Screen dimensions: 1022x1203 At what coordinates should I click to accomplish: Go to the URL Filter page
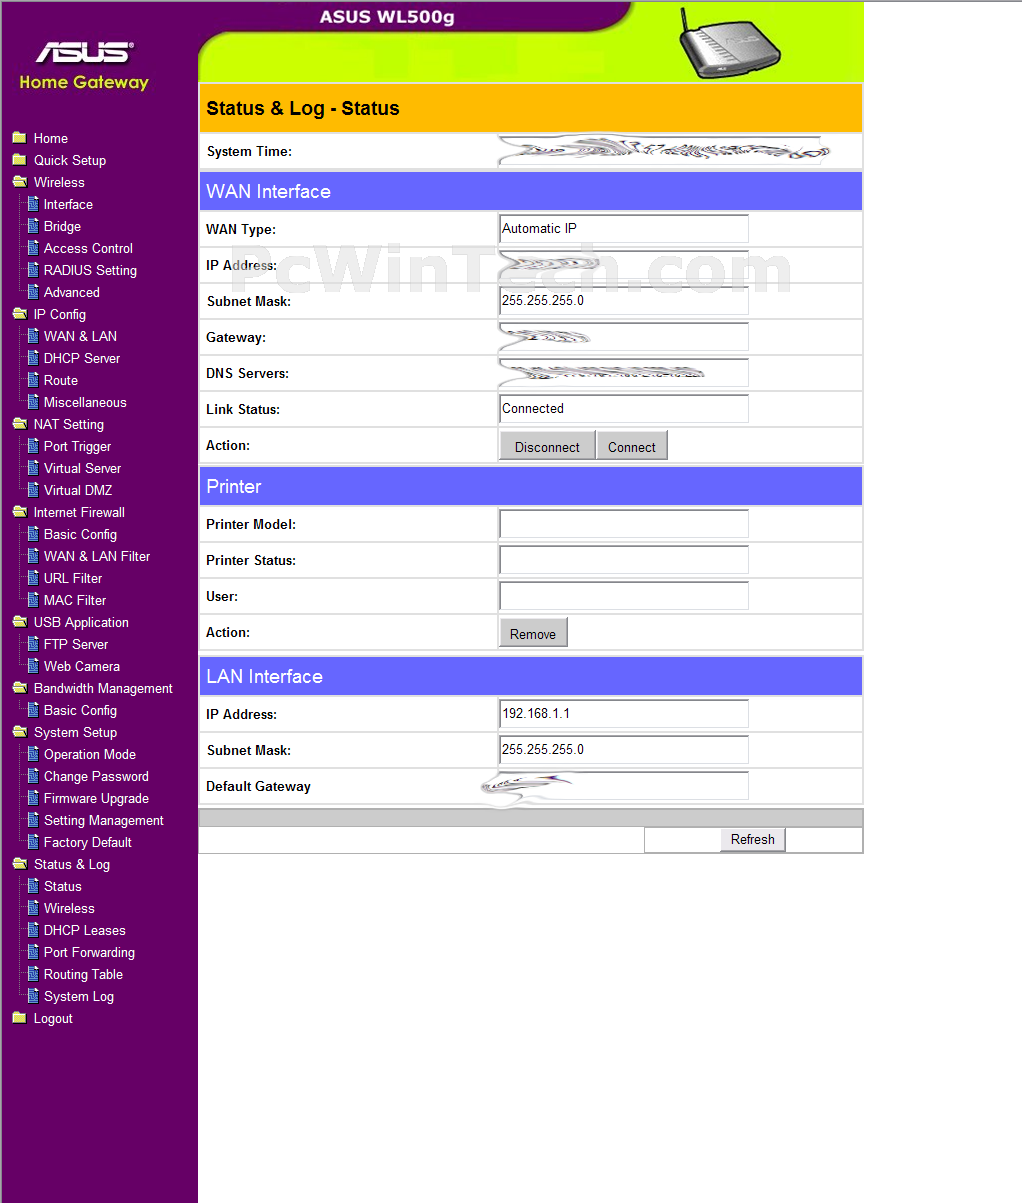(73, 578)
